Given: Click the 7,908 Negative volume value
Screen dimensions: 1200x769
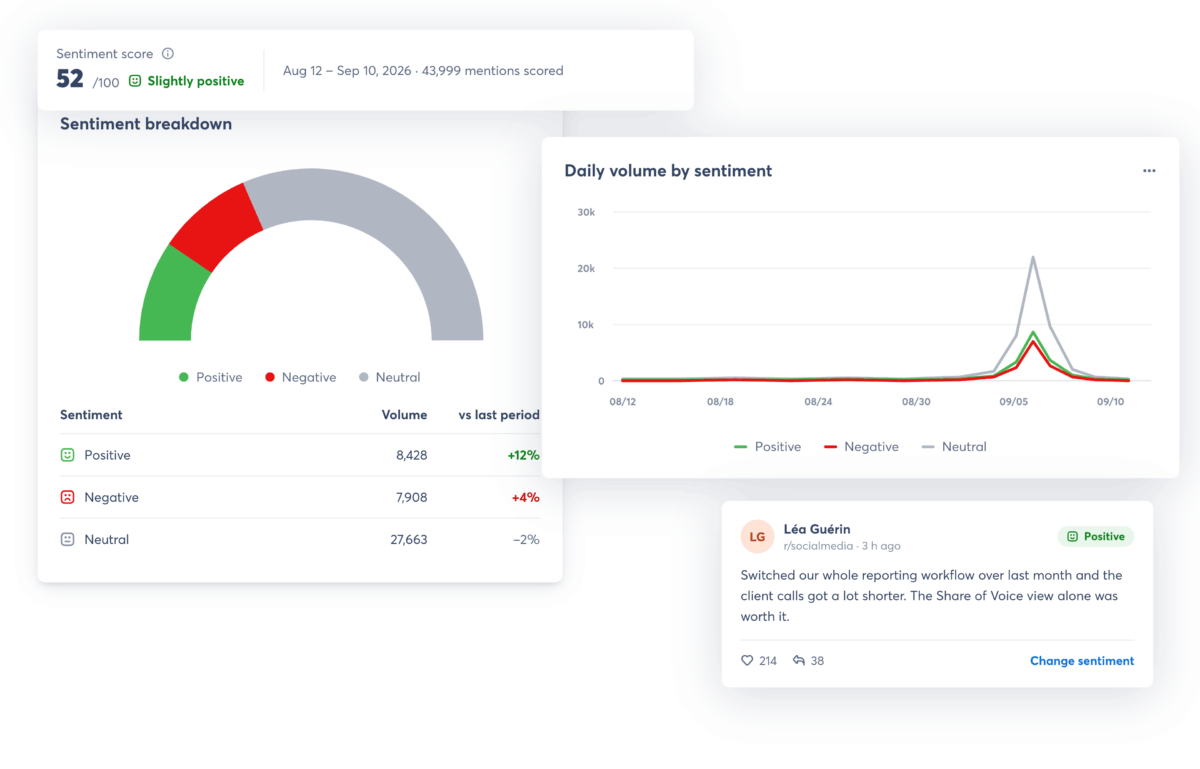Looking at the screenshot, I should click(x=411, y=497).
